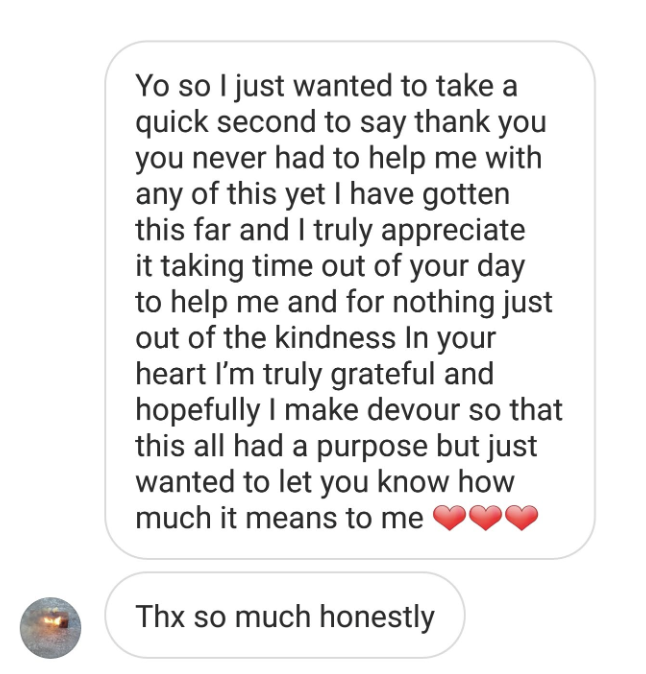Click the word 'purpose' in the message
Screen dimensions: 646x674
click(372, 447)
